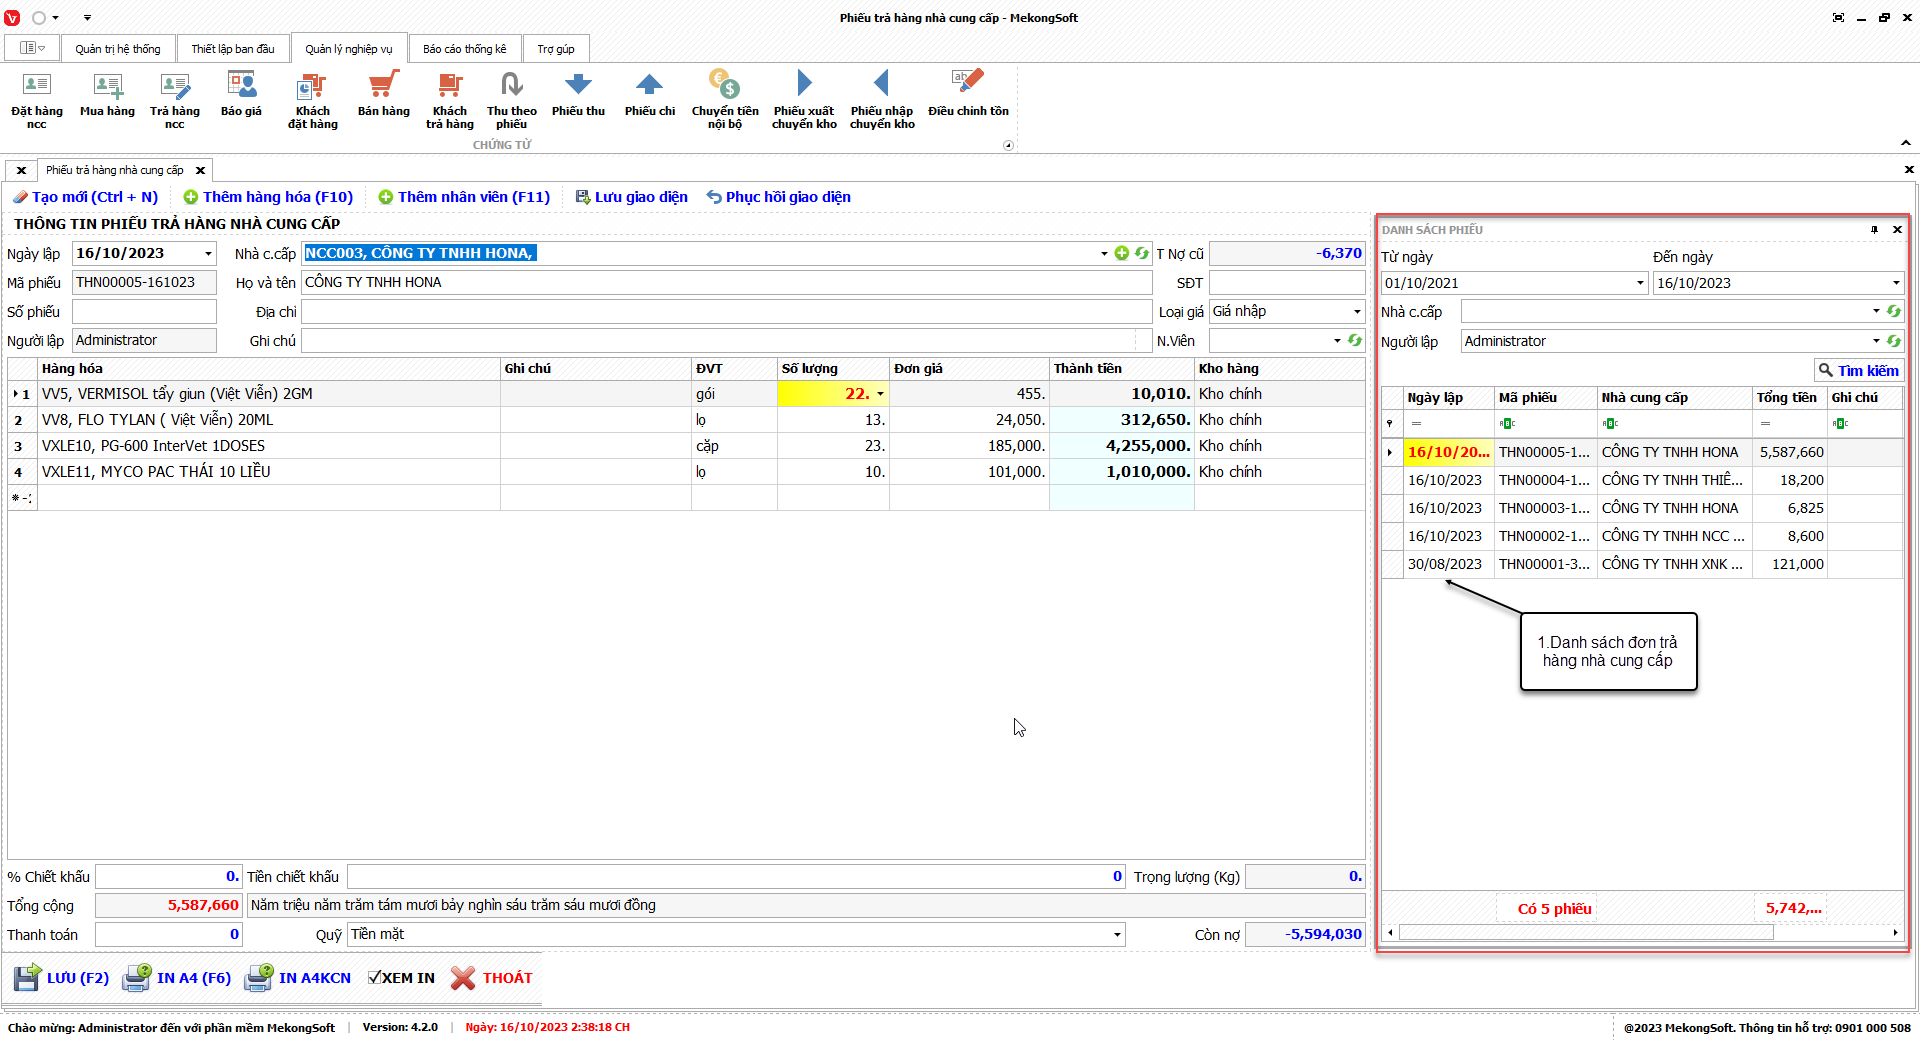Toggle the XEM IN checkbox

pos(374,978)
